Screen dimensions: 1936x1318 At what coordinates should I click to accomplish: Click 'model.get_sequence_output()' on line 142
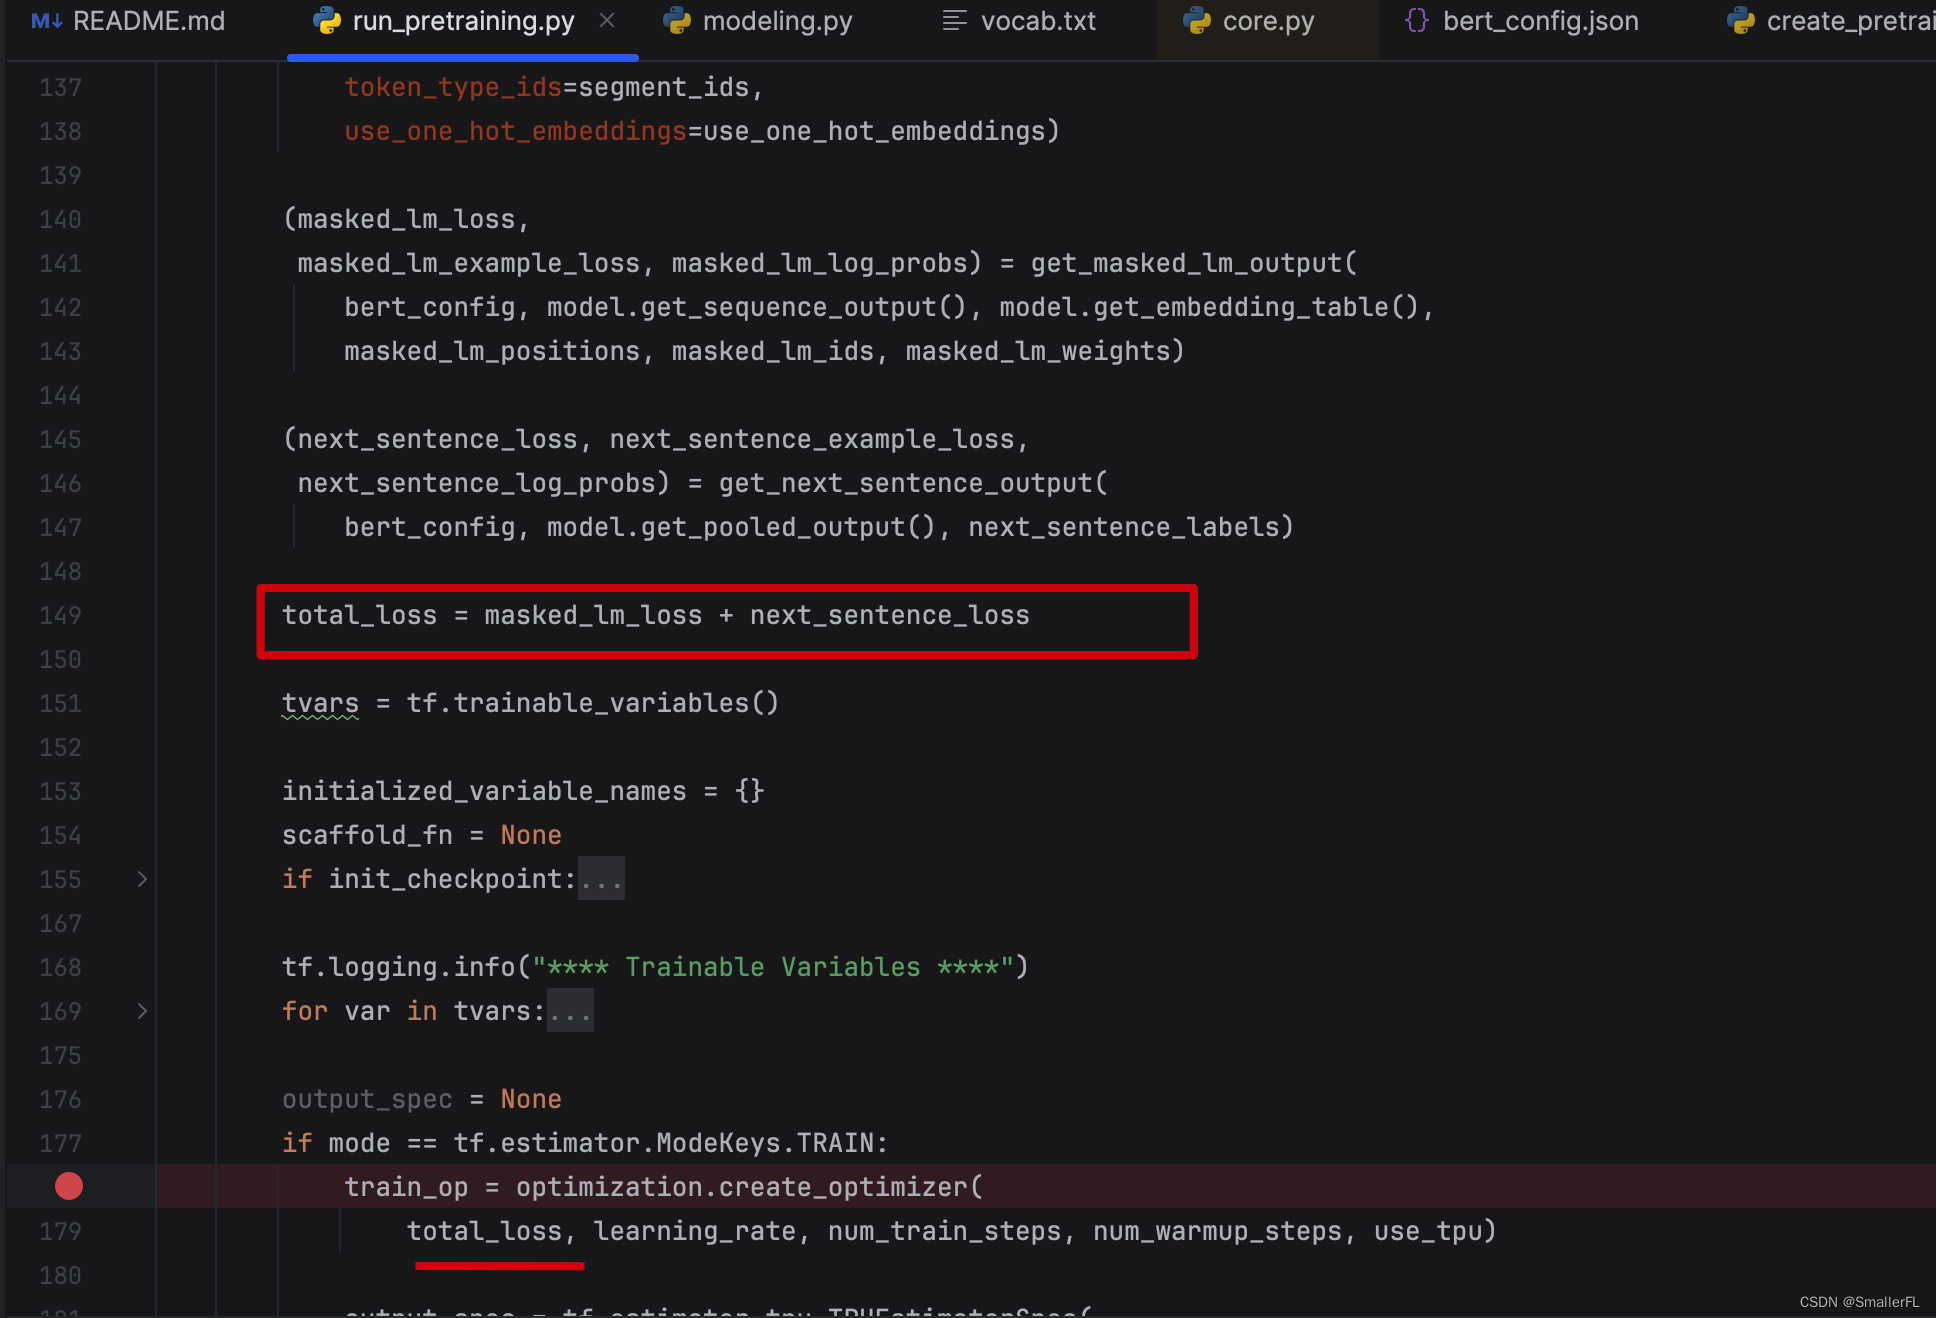(x=757, y=307)
